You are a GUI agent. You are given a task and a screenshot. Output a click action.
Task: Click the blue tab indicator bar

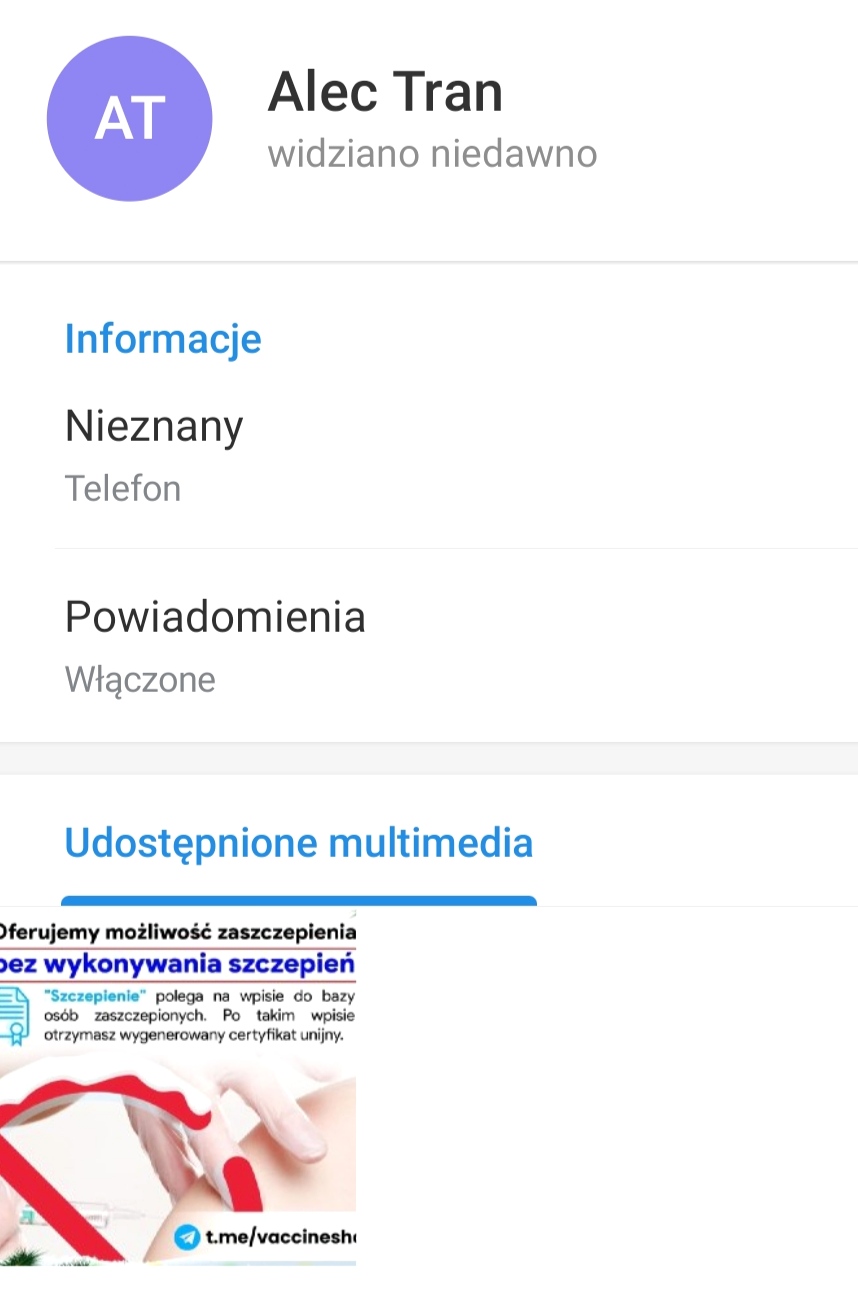click(298, 901)
